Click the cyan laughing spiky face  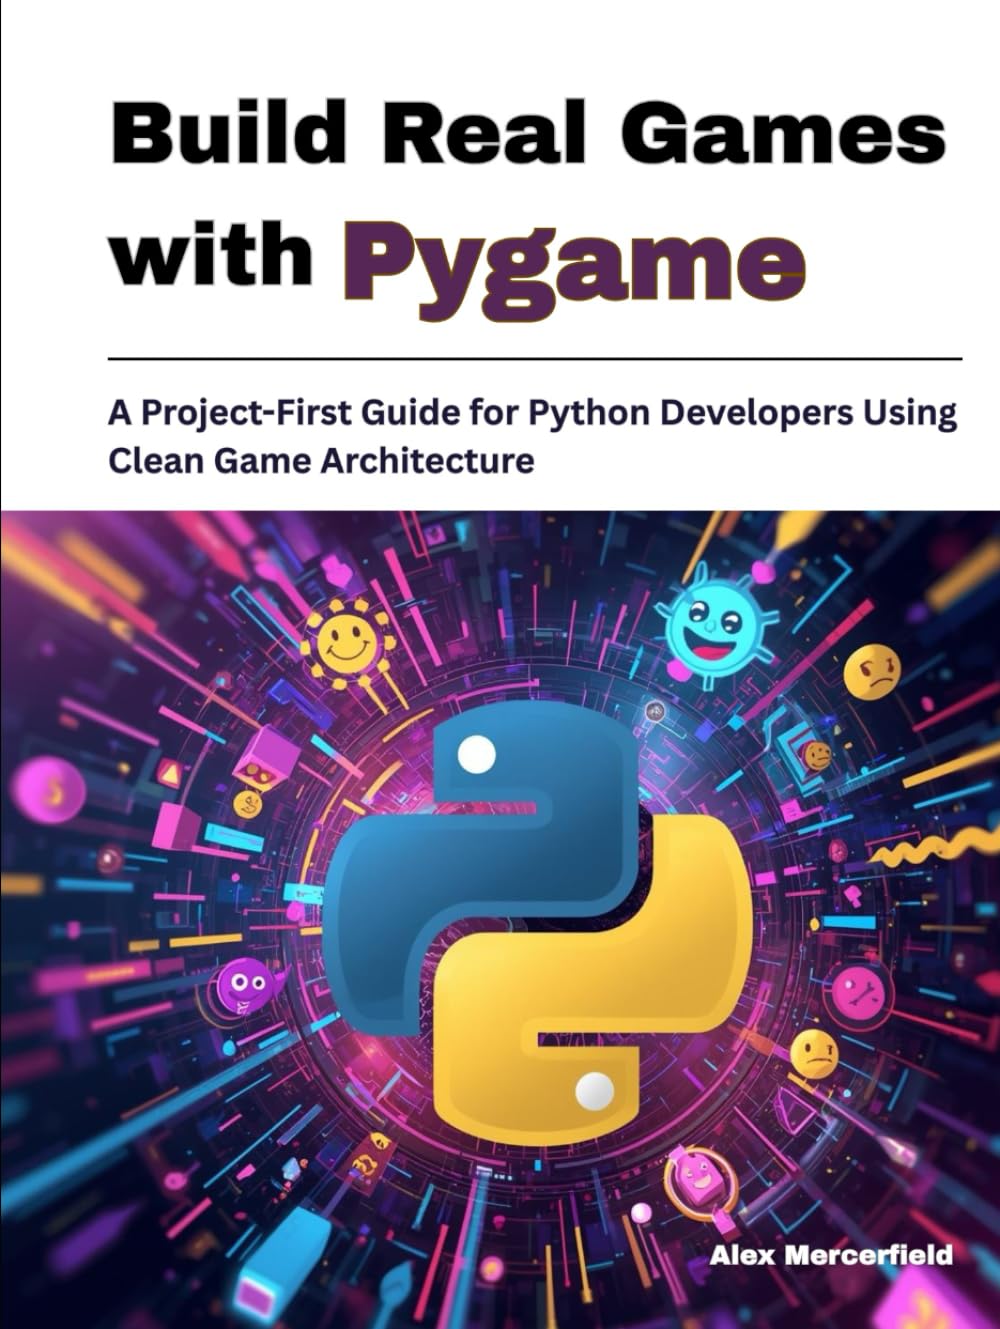(713, 626)
